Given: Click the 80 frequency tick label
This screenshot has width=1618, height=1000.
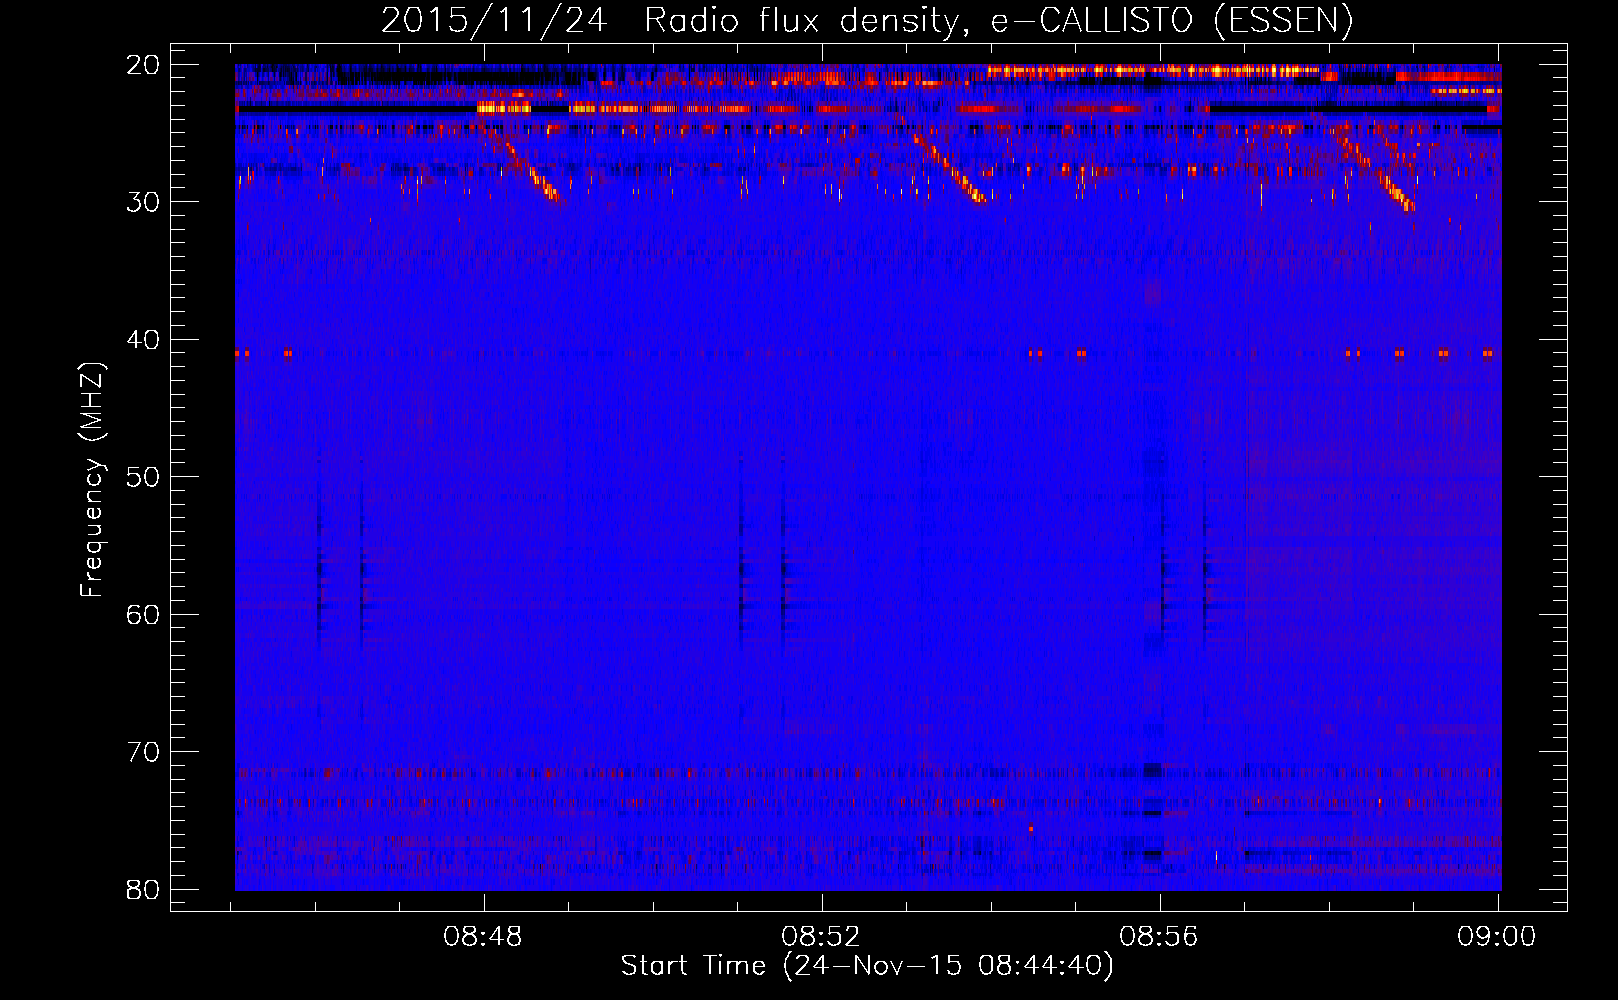Looking at the screenshot, I should (144, 889).
